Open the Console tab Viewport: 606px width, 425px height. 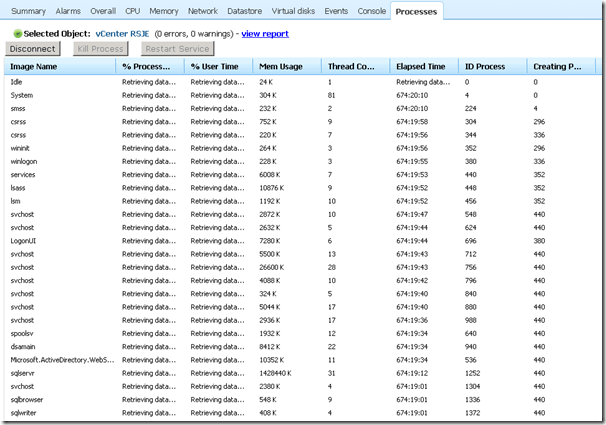[x=372, y=11]
